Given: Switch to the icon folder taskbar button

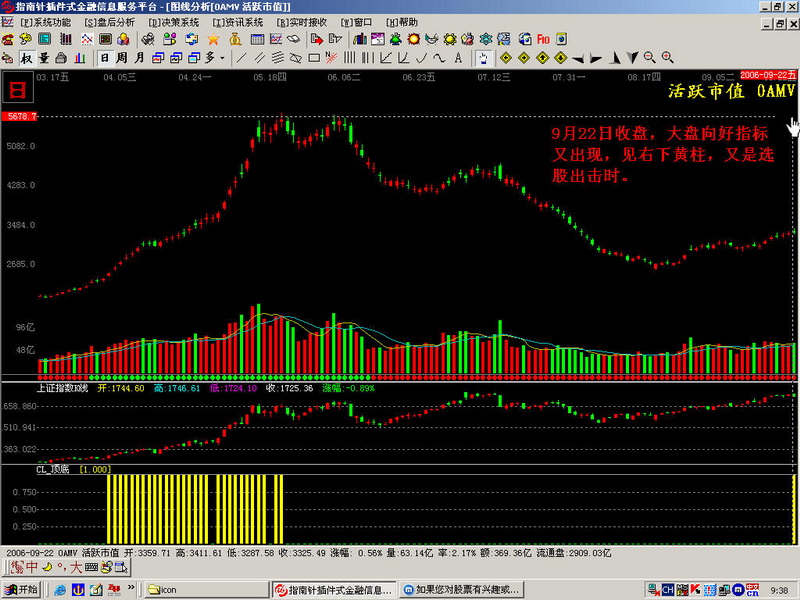Looking at the screenshot, I should click(207, 590).
